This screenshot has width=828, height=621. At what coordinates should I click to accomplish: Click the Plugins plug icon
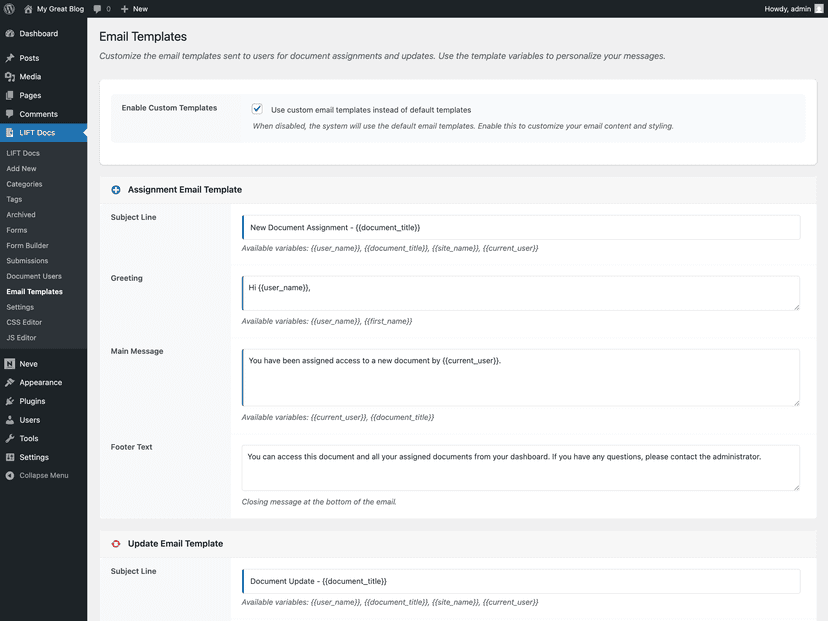point(10,401)
